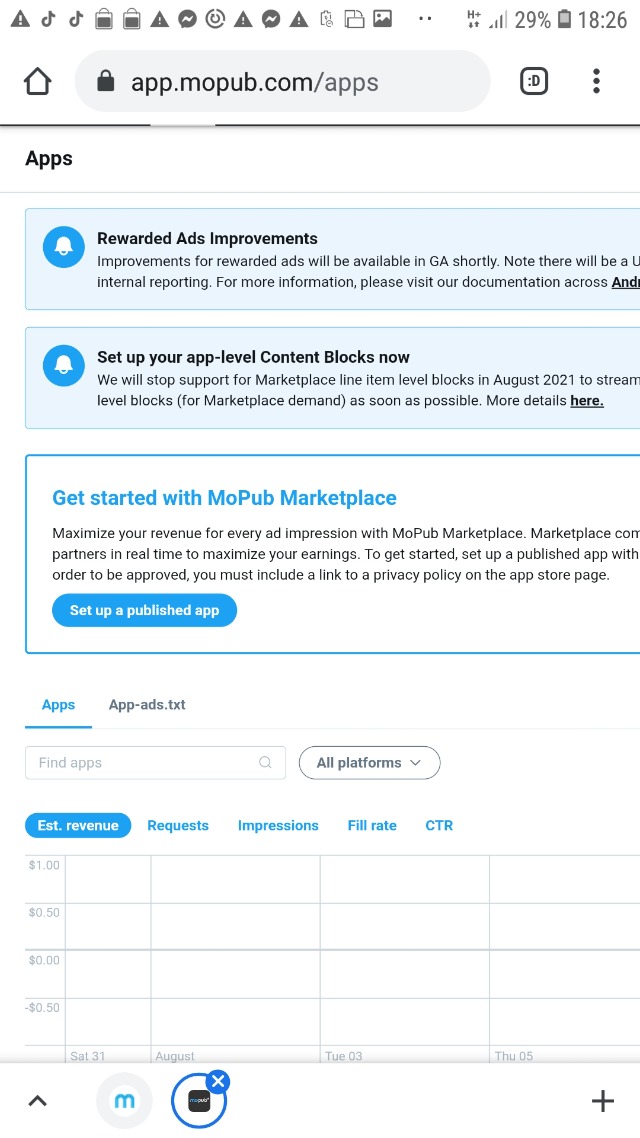Show the Requests metric chart

click(178, 826)
